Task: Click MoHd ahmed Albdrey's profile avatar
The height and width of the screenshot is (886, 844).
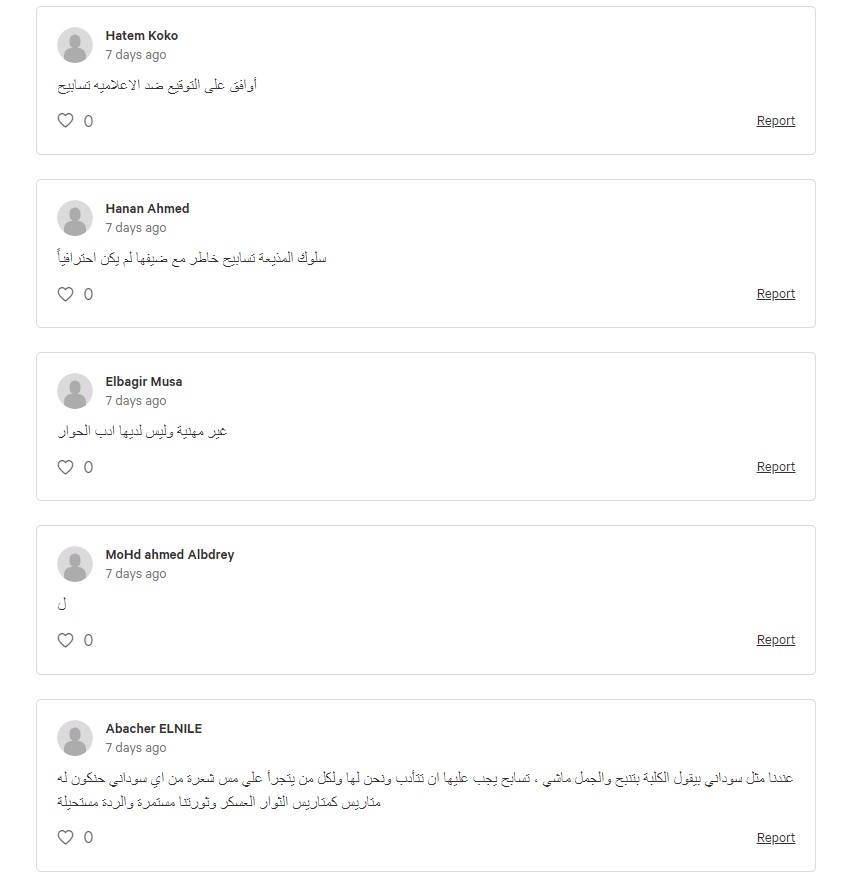Action: pos(75,563)
